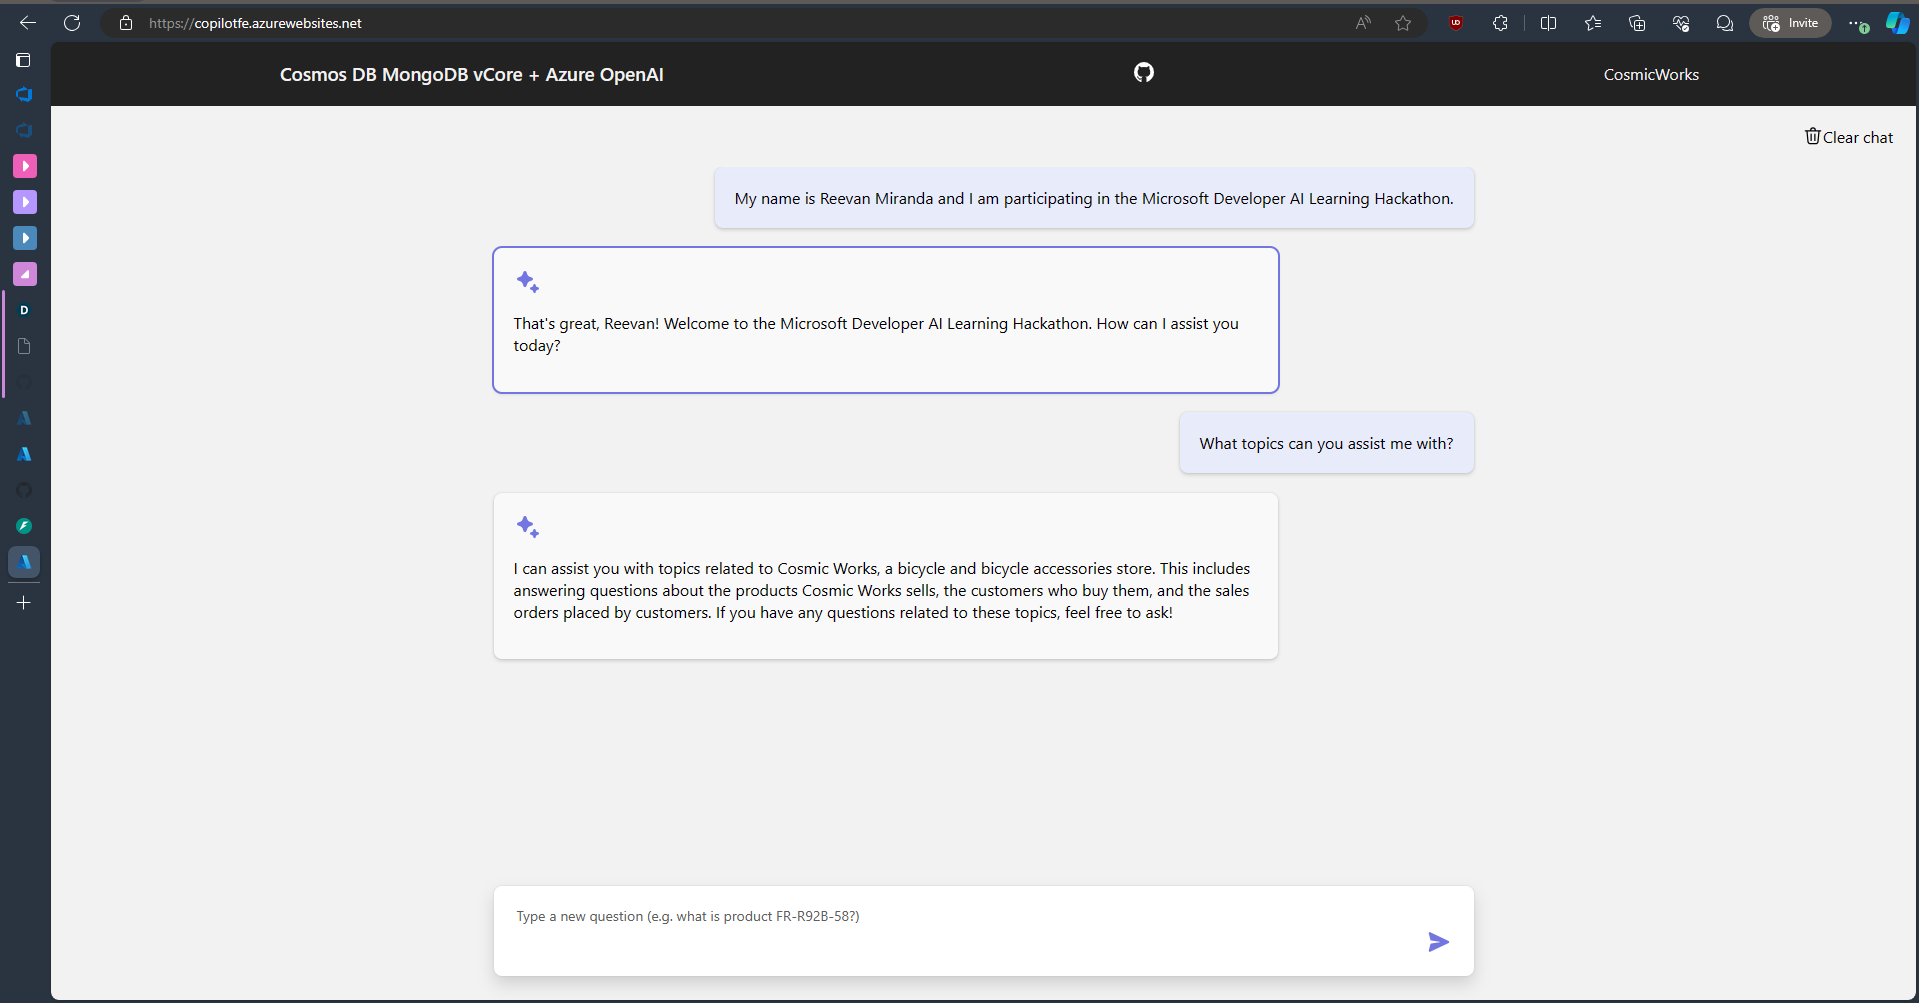Go back to the previous page
The image size is (1919, 1003).
coord(28,23)
